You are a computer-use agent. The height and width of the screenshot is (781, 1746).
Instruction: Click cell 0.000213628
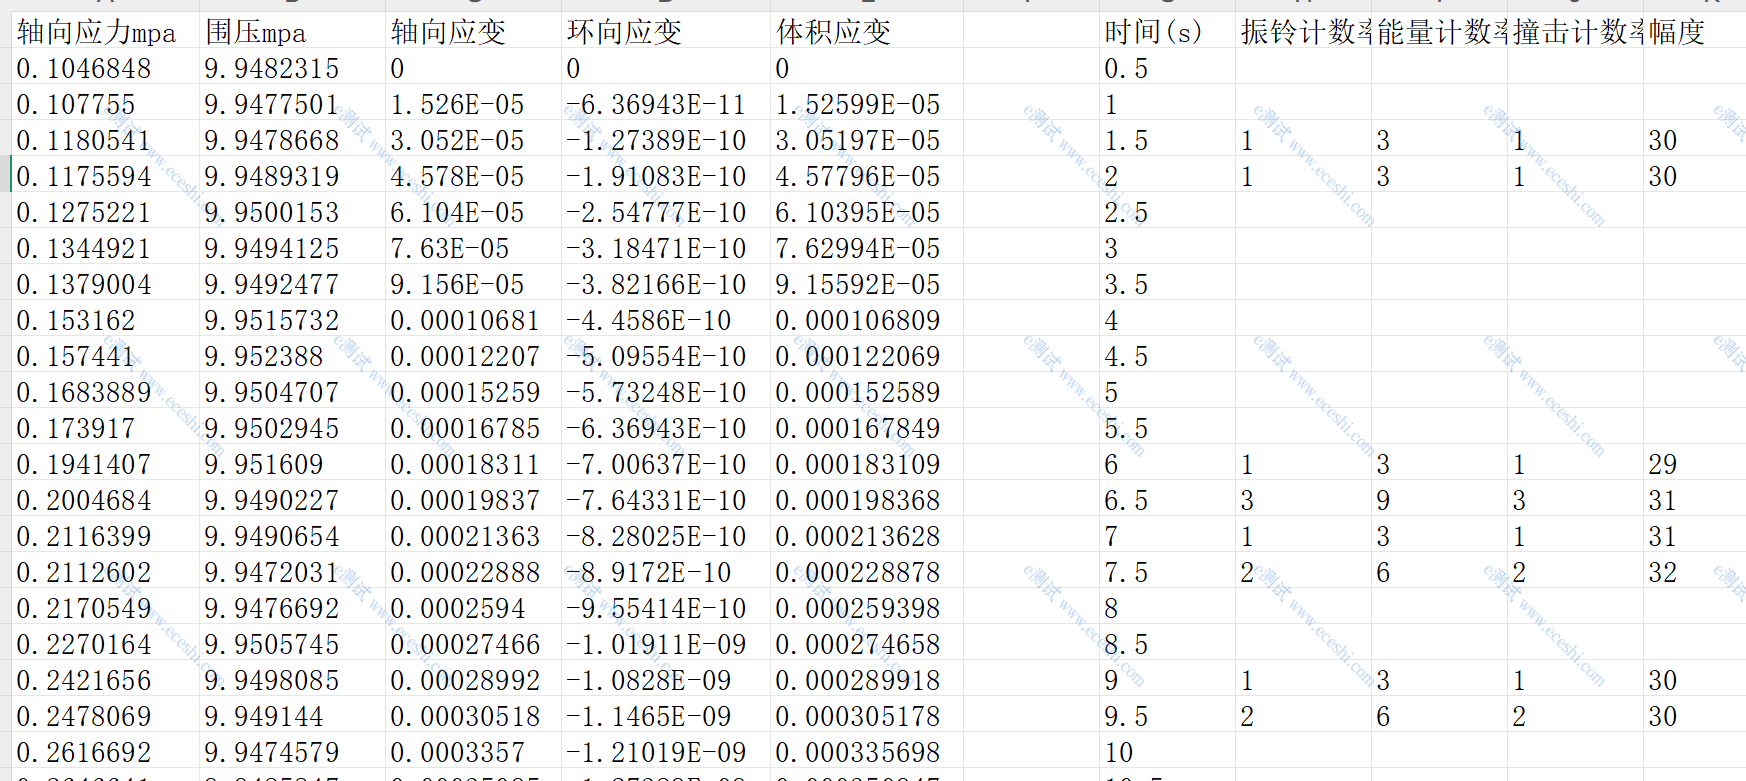pyautogui.click(x=867, y=535)
